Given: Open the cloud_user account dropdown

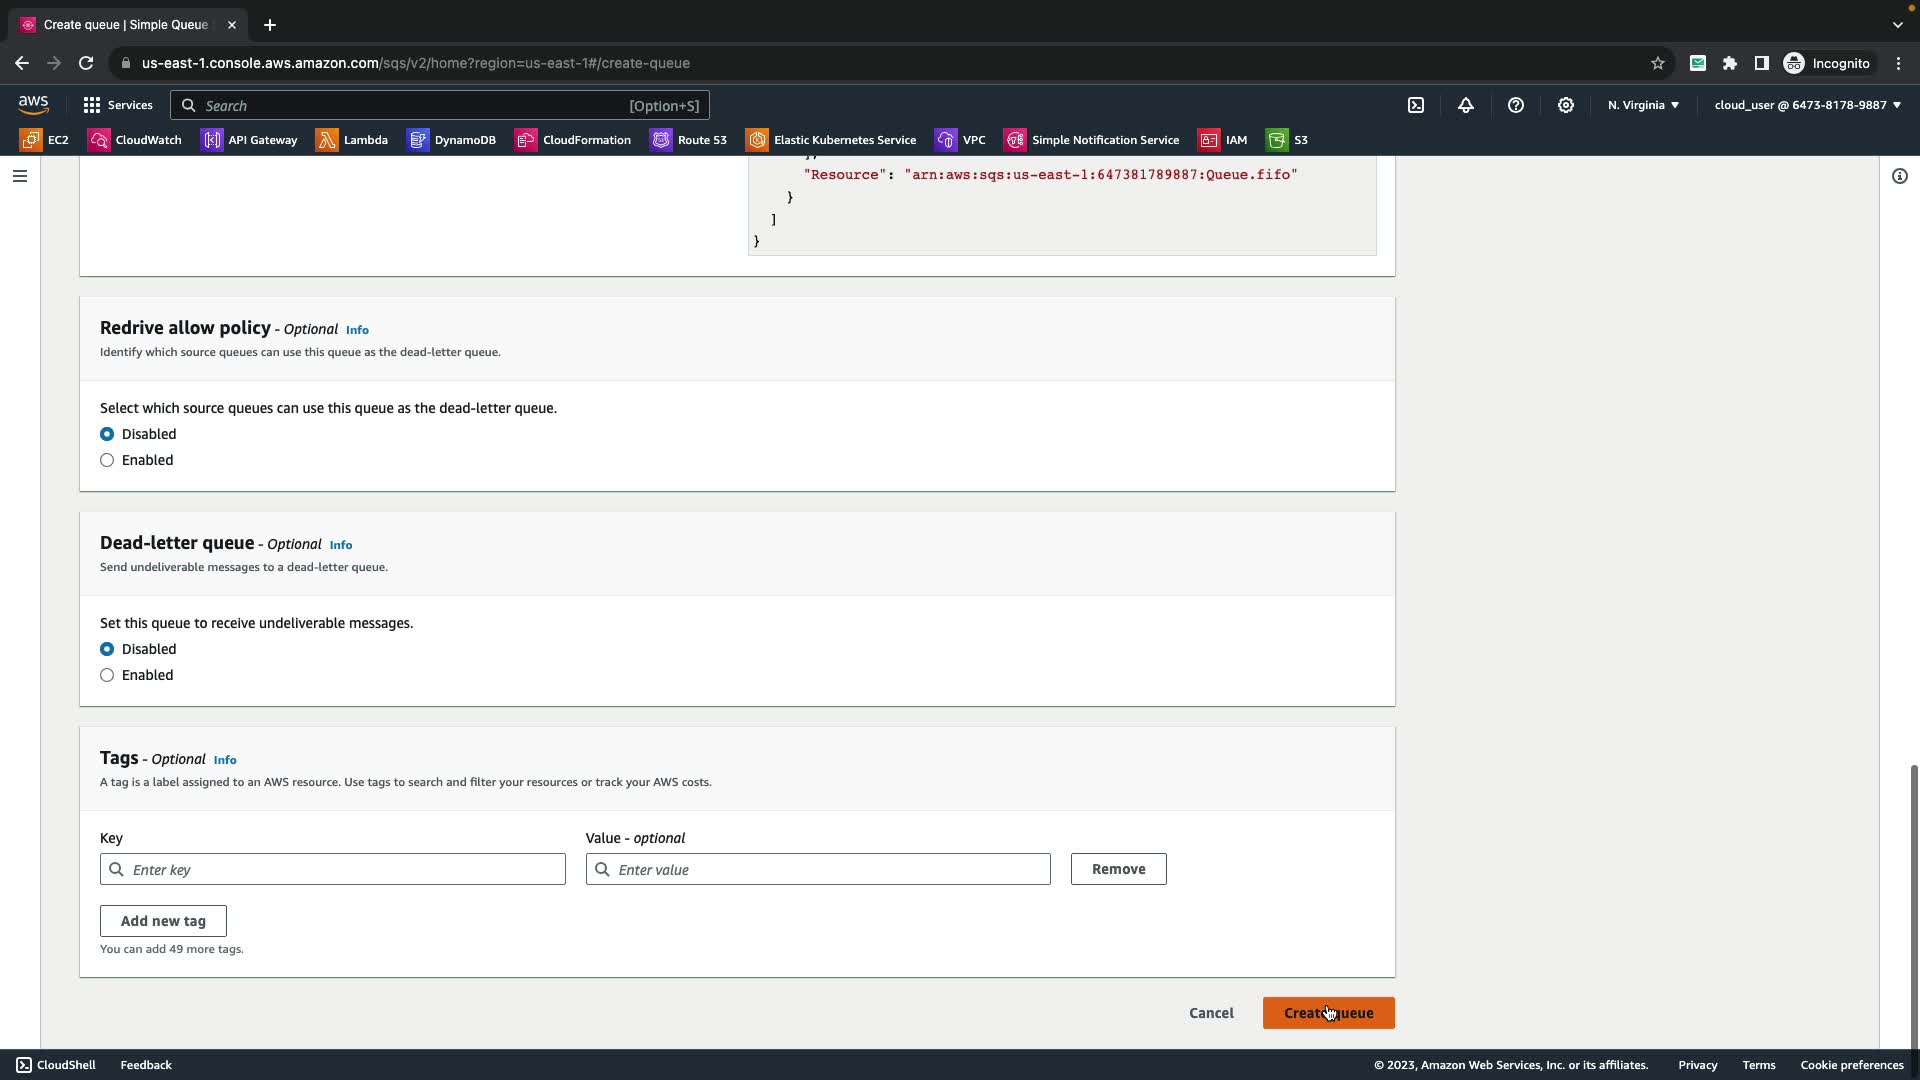Looking at the screenshot, I should pos(1807,105).
